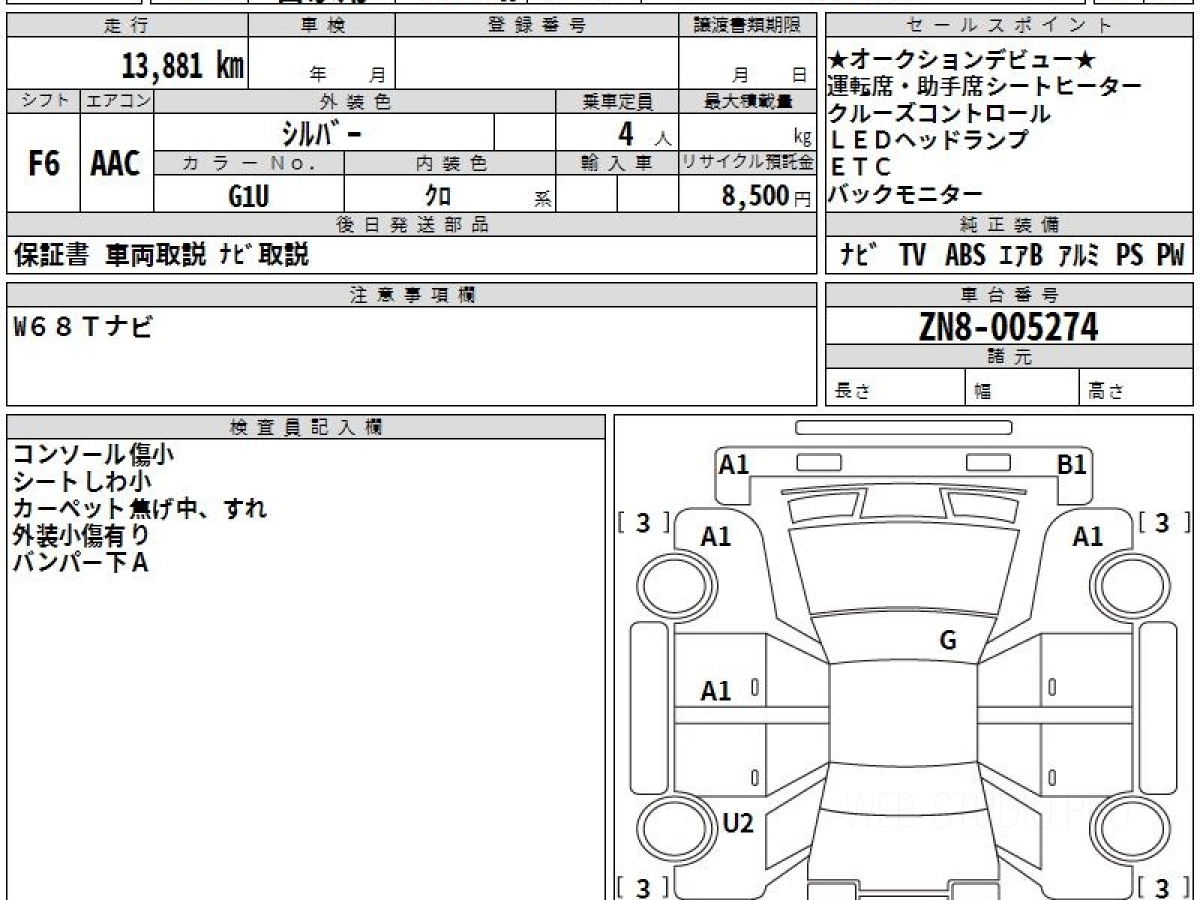The width and height of the screenshot is (1200, 900).
Task: Click the 輸入車 label
Action: coord(617,164)
